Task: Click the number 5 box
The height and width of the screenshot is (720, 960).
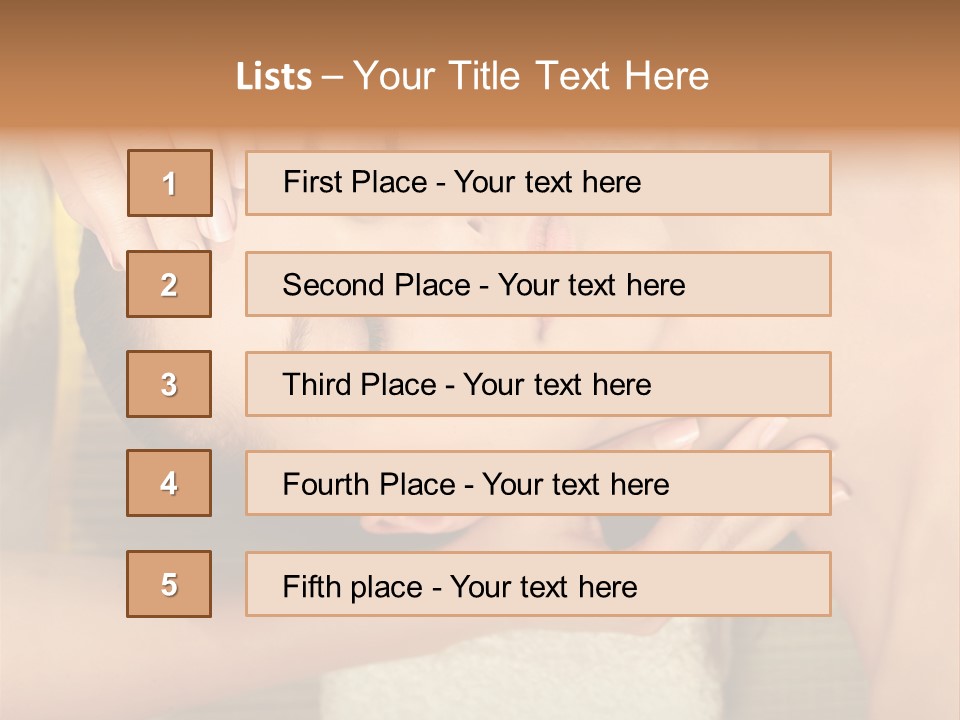Action: pos(169,584)
